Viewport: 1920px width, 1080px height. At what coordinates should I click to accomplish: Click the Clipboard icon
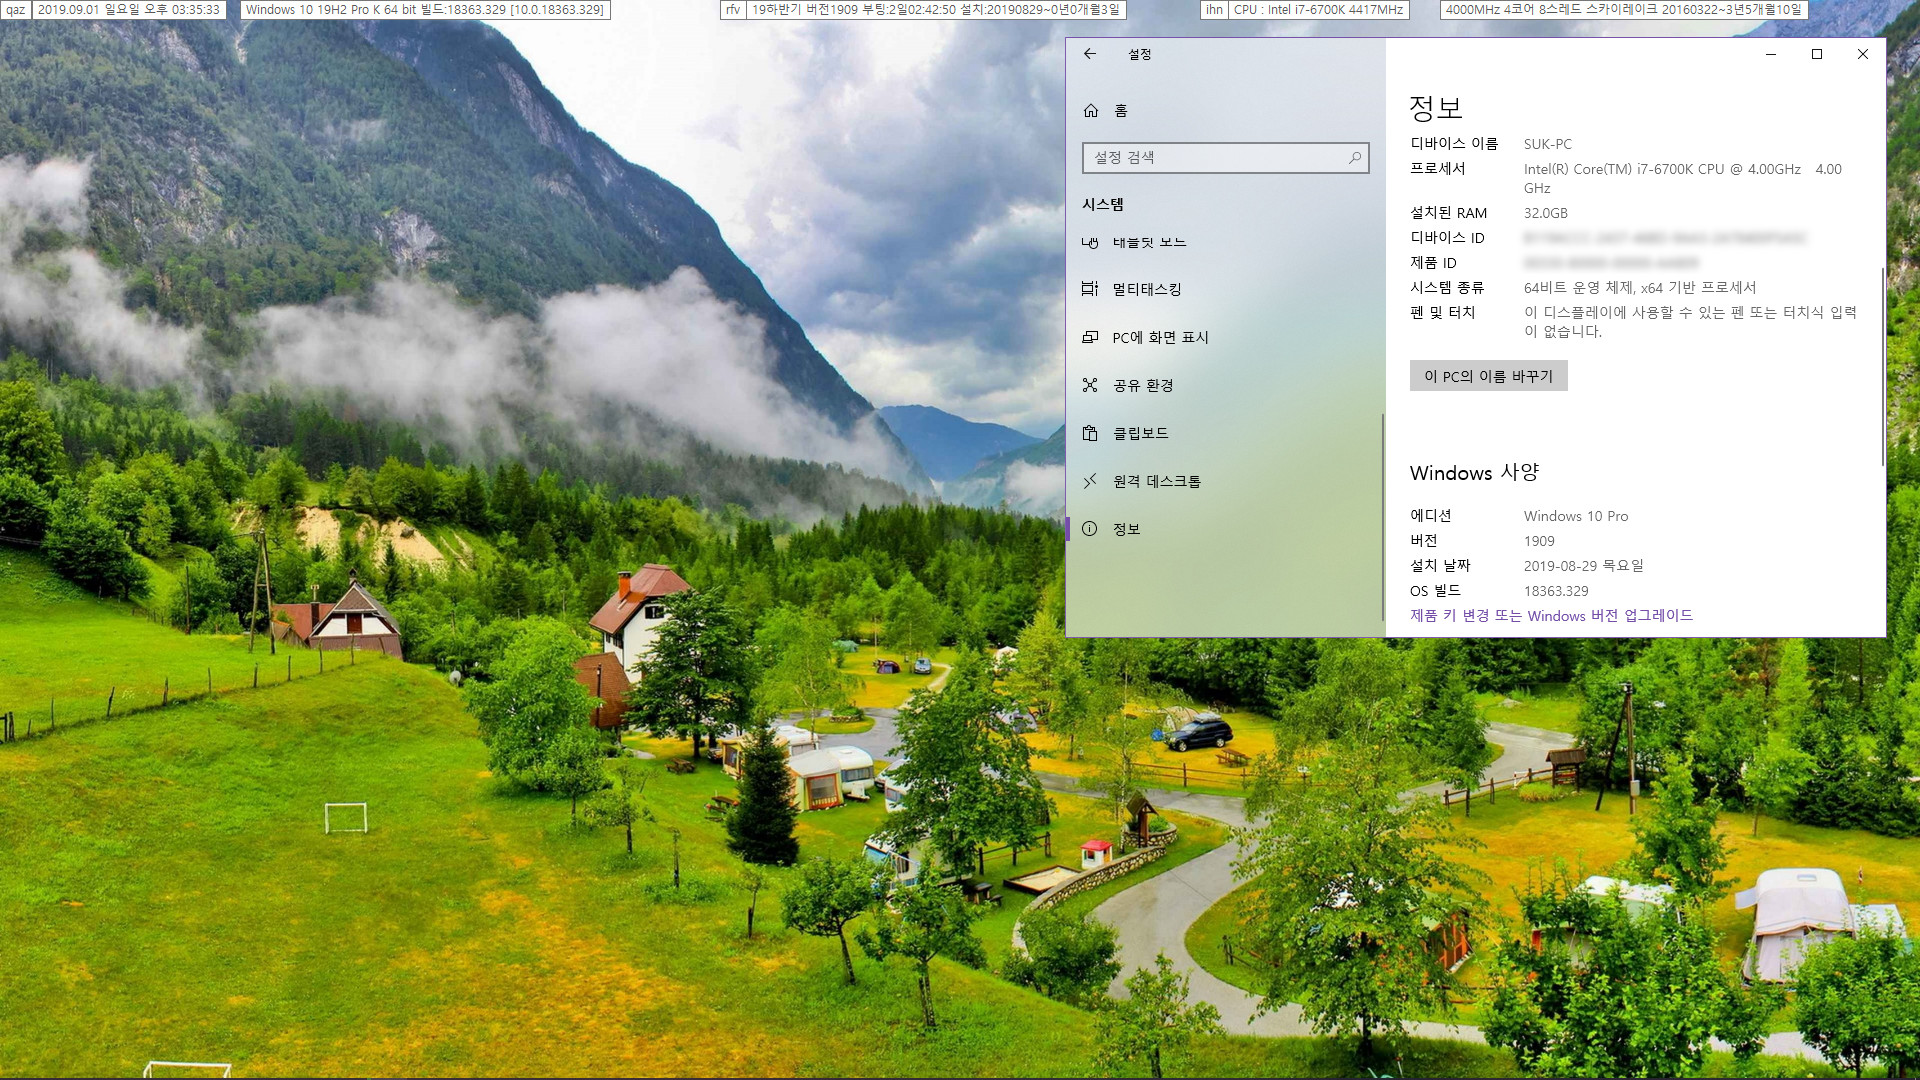pyautogui.click(x=1090, y=433)
